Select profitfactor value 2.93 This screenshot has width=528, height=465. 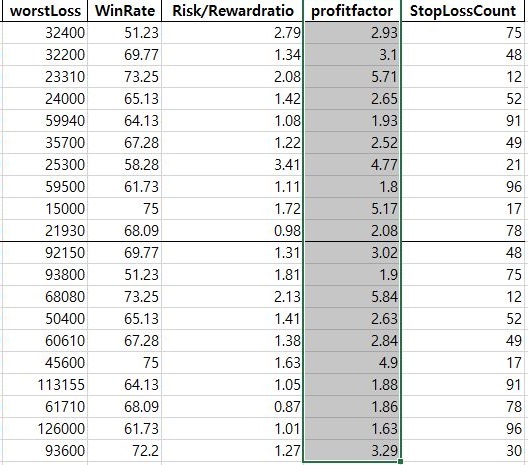coord(352,33)
